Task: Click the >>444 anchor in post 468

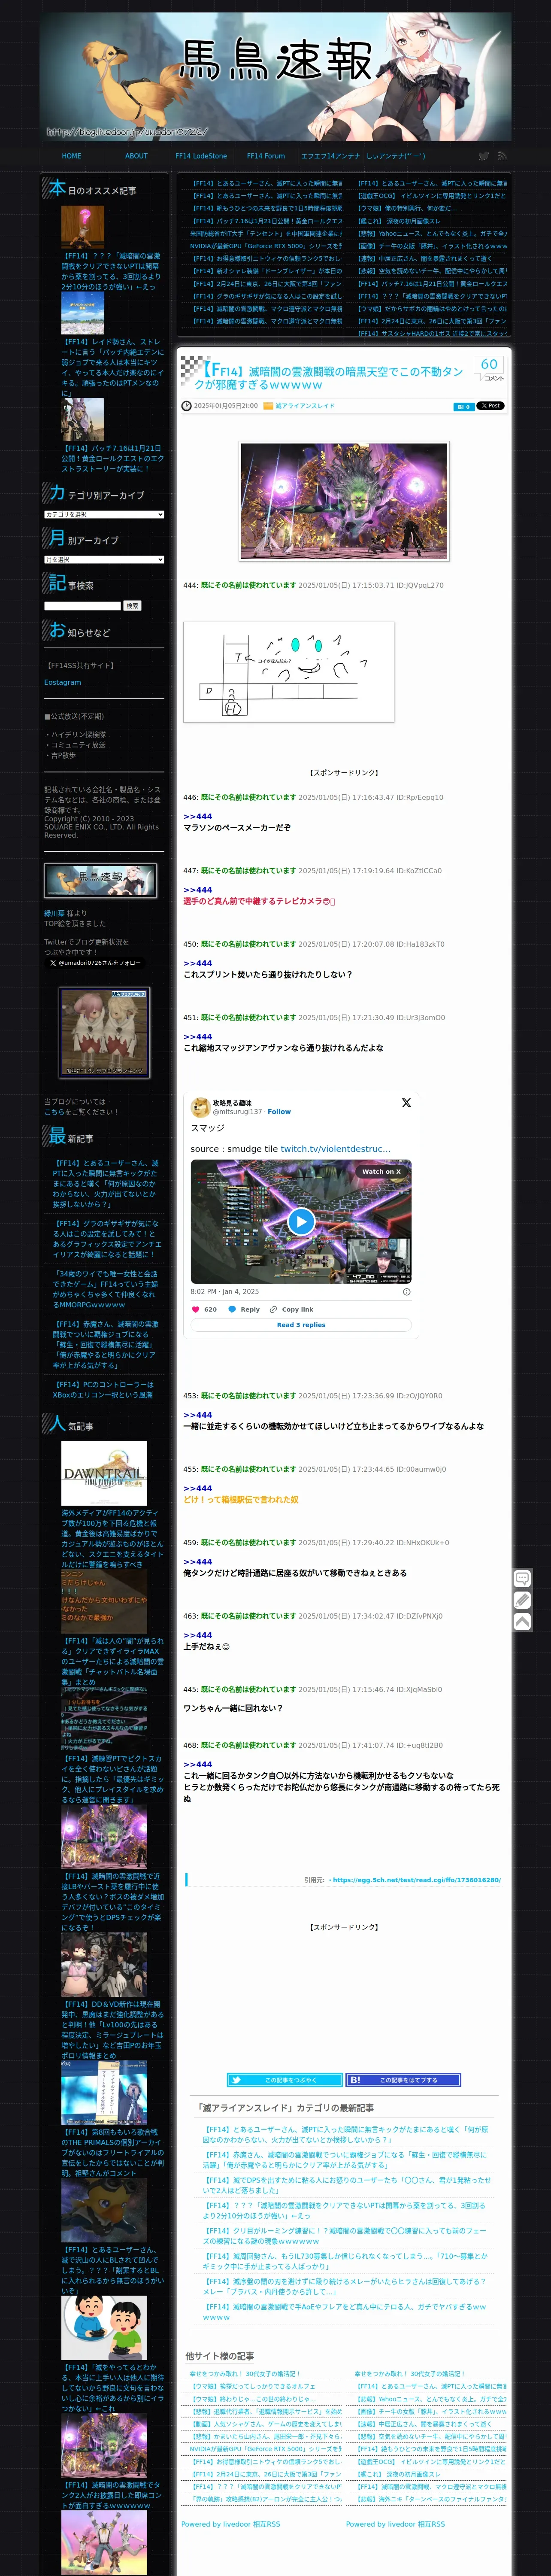Action: (x=198, y=1765)
